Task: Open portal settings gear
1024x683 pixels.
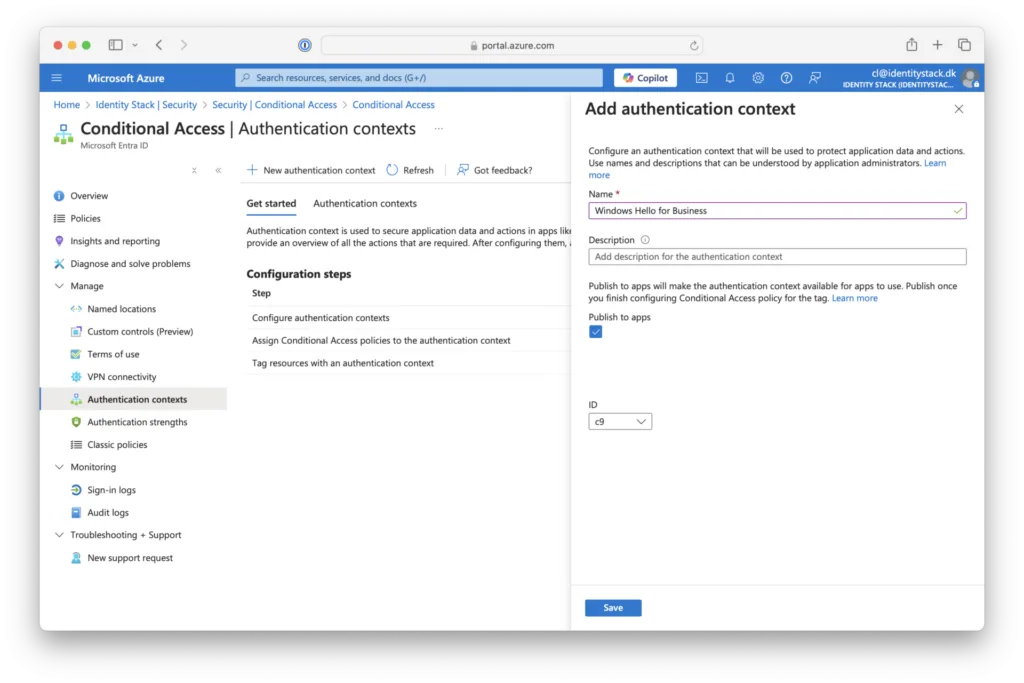Action: (758, 78)
